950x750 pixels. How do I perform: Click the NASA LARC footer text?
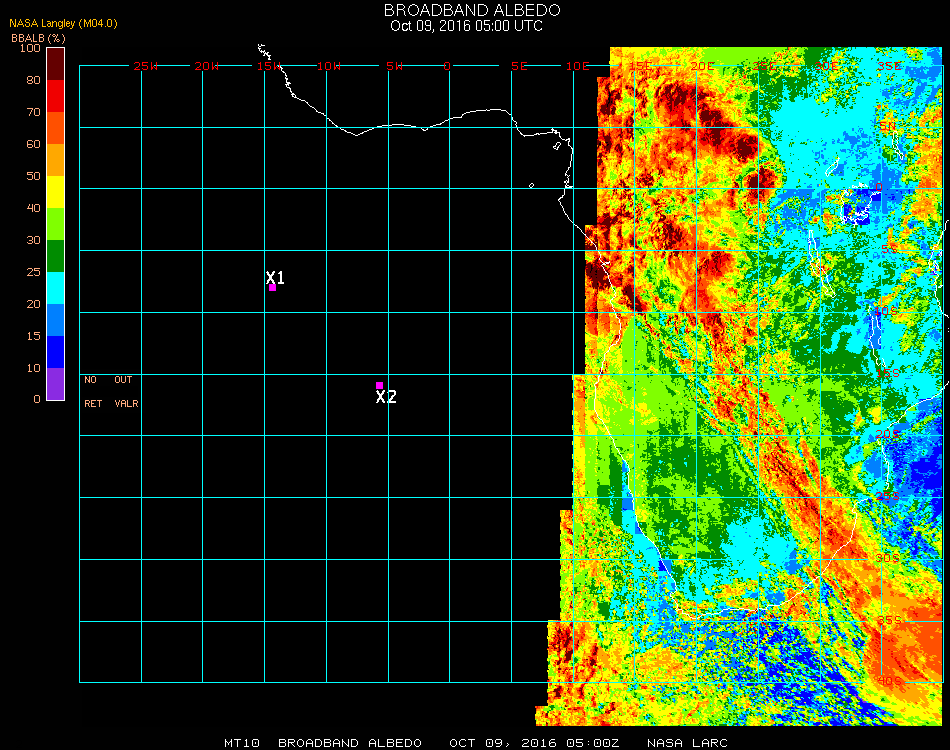tap(687, 743)
